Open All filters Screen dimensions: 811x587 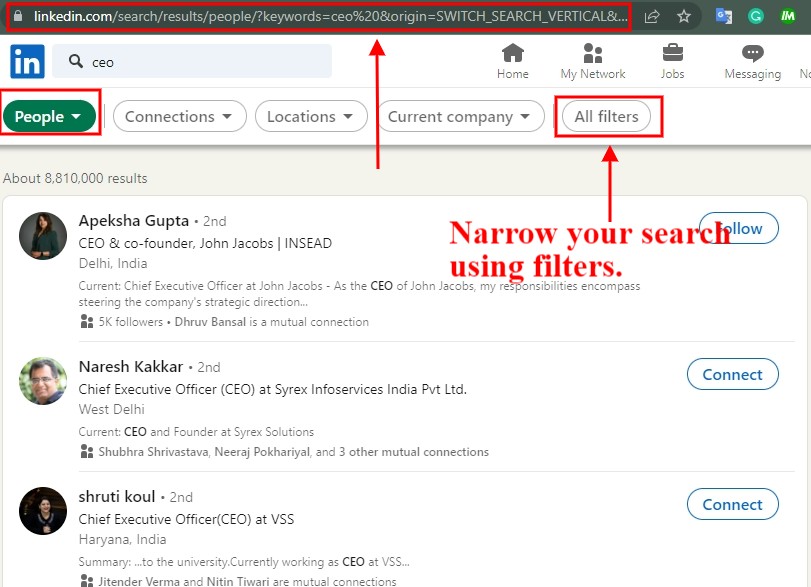click(608, 116)
